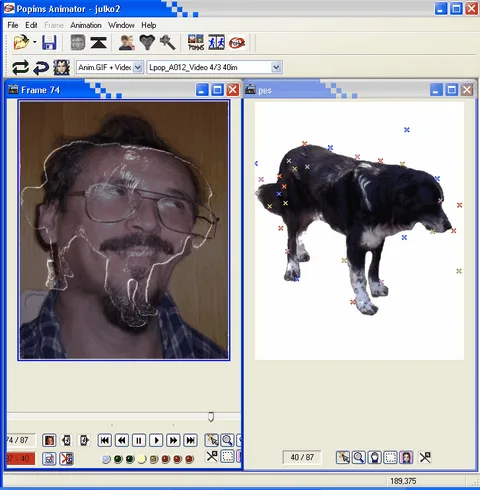Toggle the first red round indicator
The width and height of the screenshot is (480, 490).
(x=166, y=459)
